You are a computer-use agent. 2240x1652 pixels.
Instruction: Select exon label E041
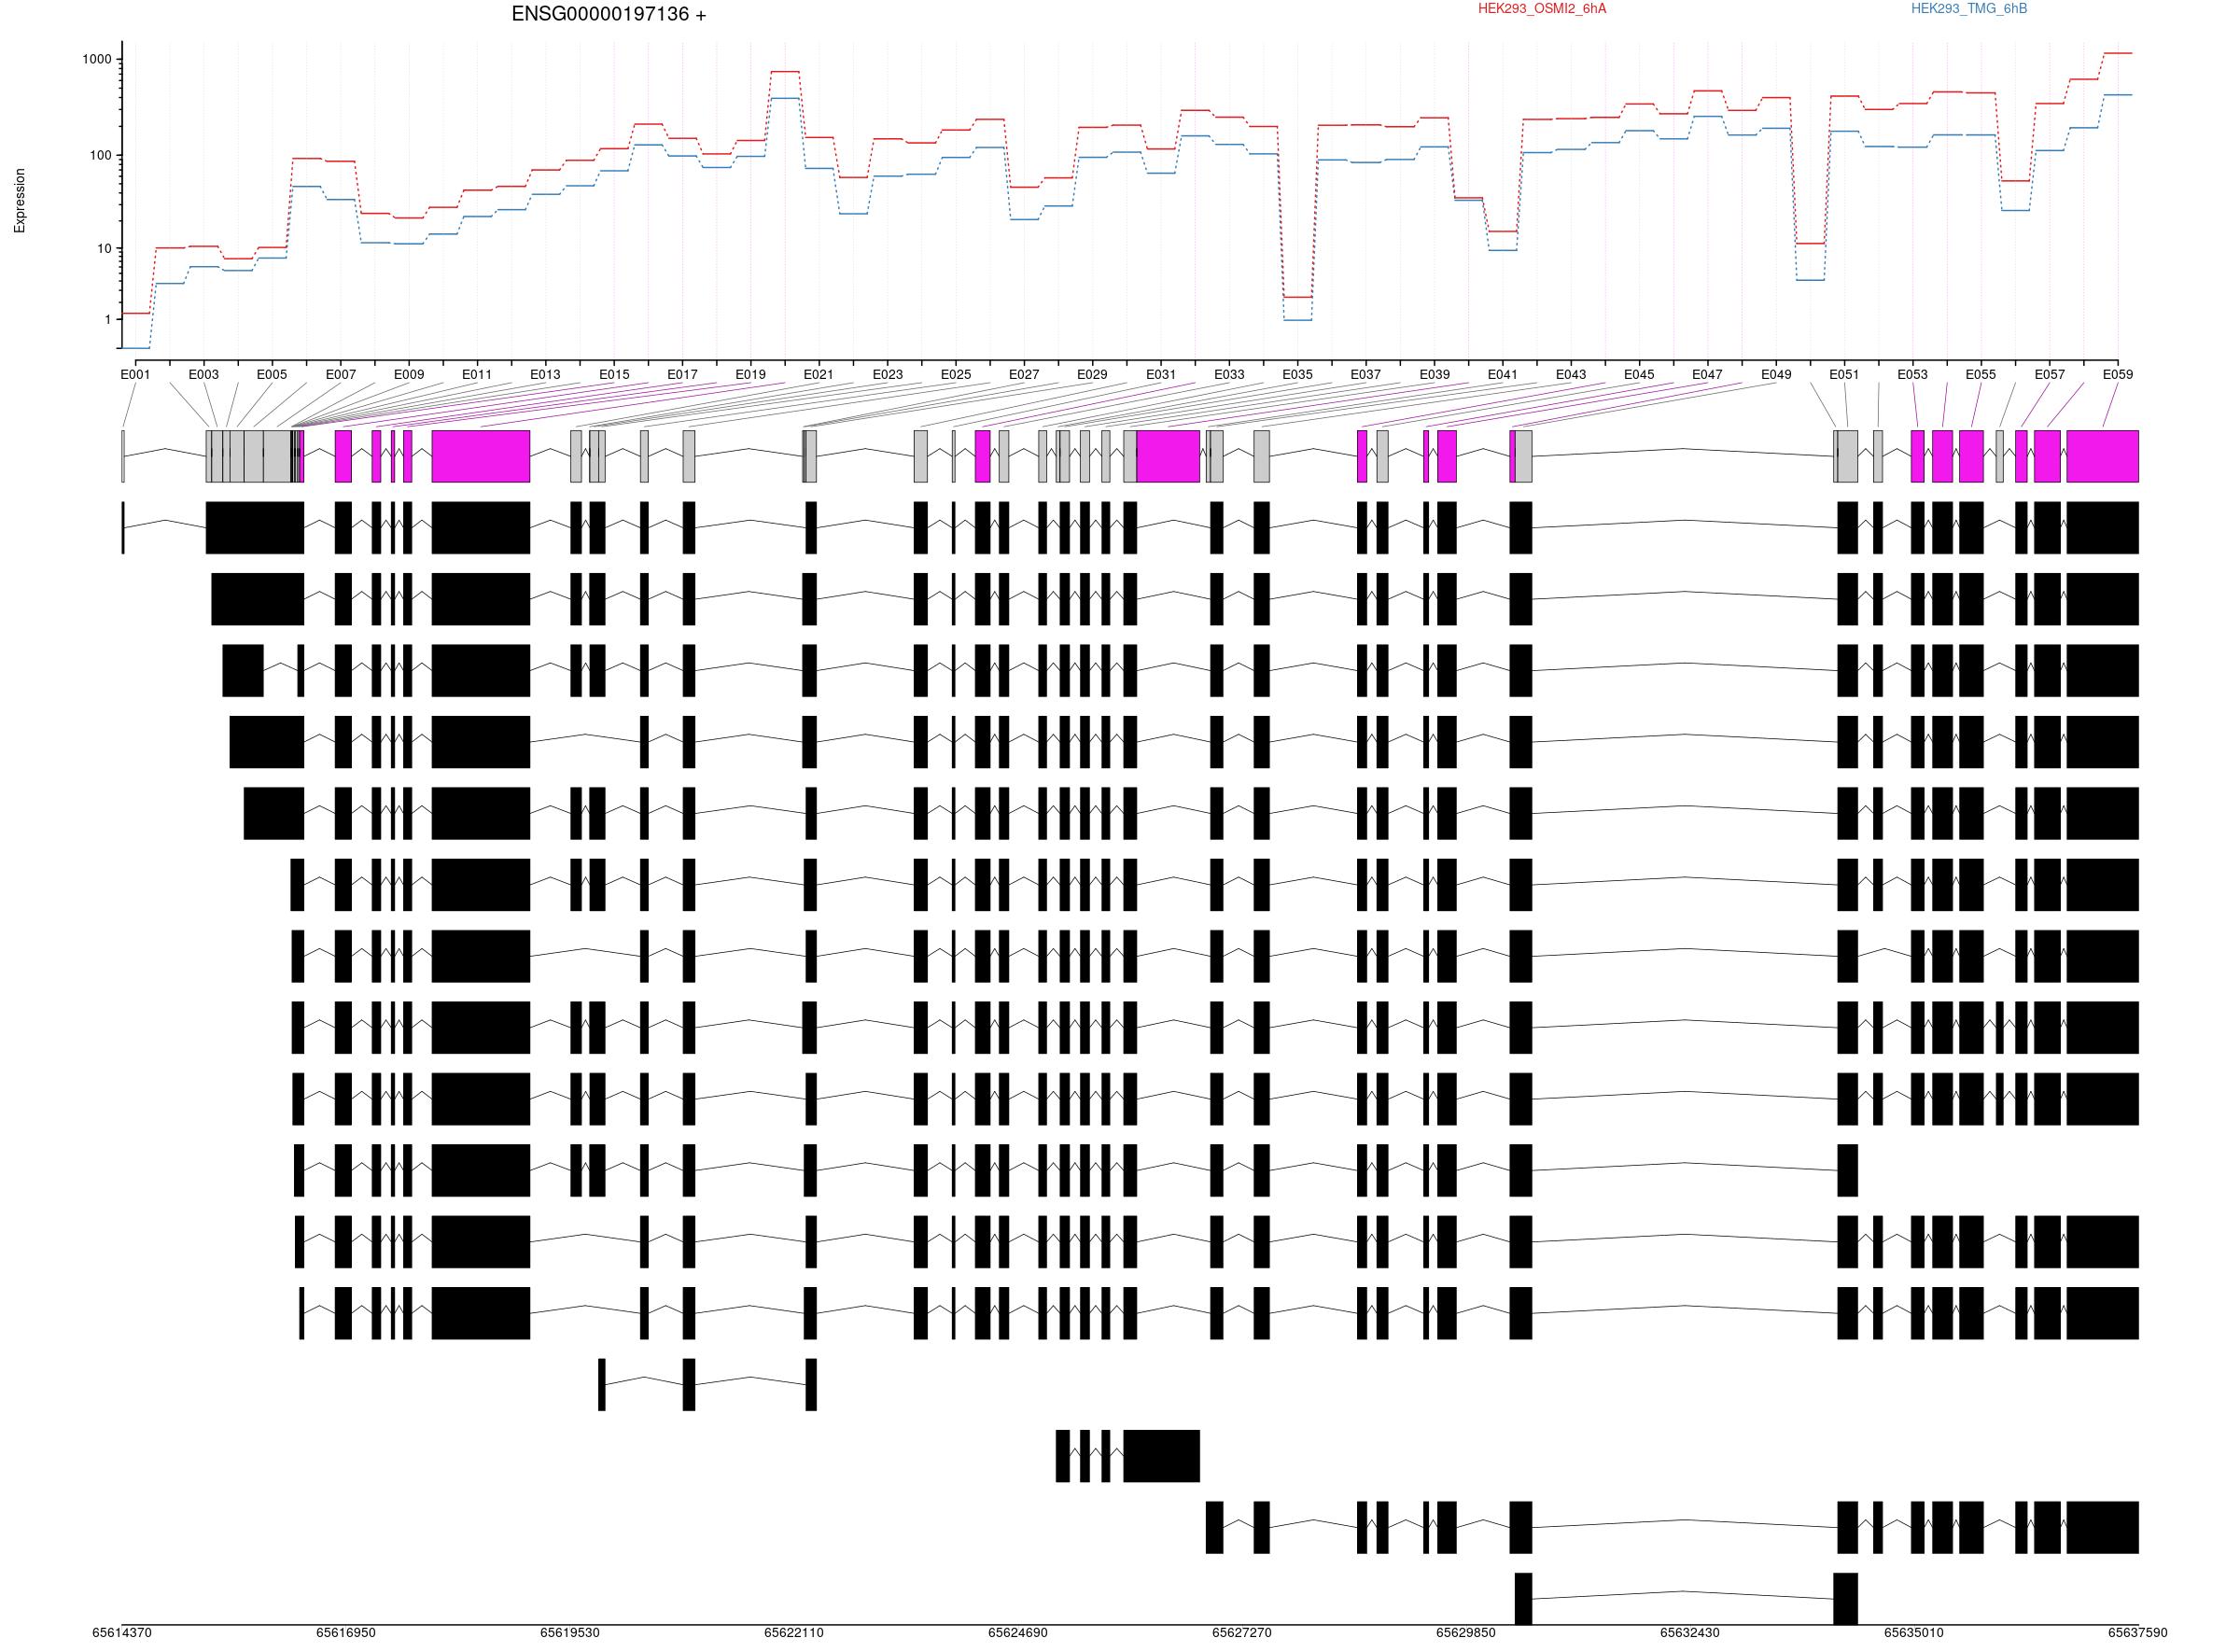coord(1502,375)
